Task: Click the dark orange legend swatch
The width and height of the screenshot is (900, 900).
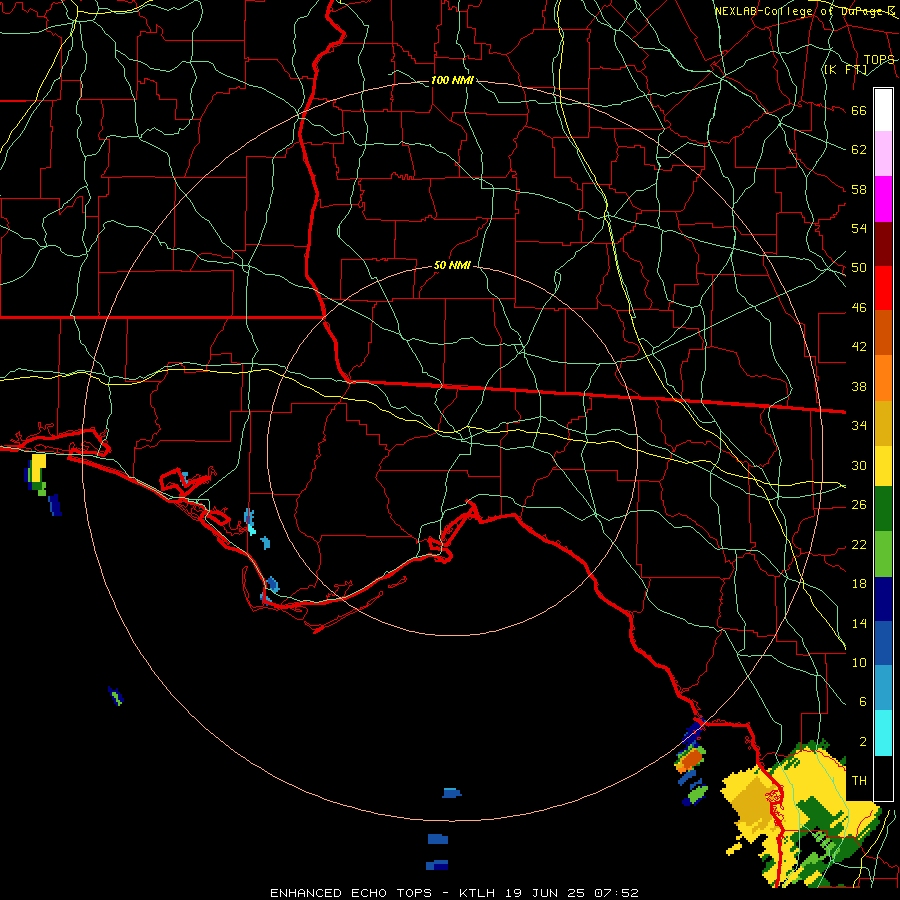Action: pos(883,332)
